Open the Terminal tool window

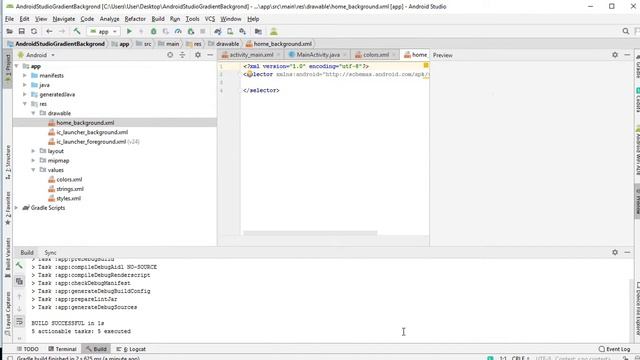point(62,349)
